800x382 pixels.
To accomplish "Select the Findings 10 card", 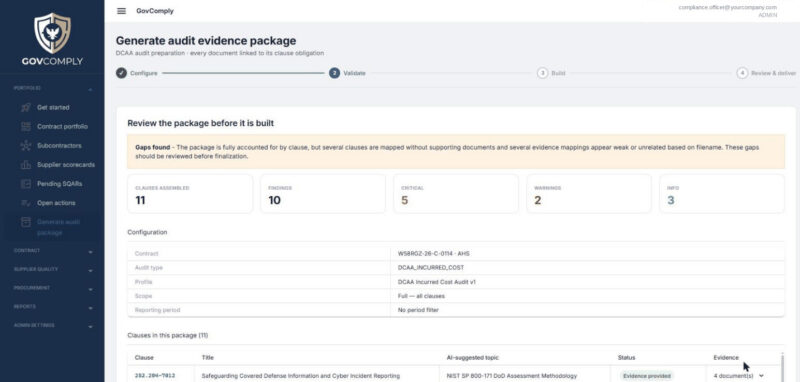I will (323, 194).
